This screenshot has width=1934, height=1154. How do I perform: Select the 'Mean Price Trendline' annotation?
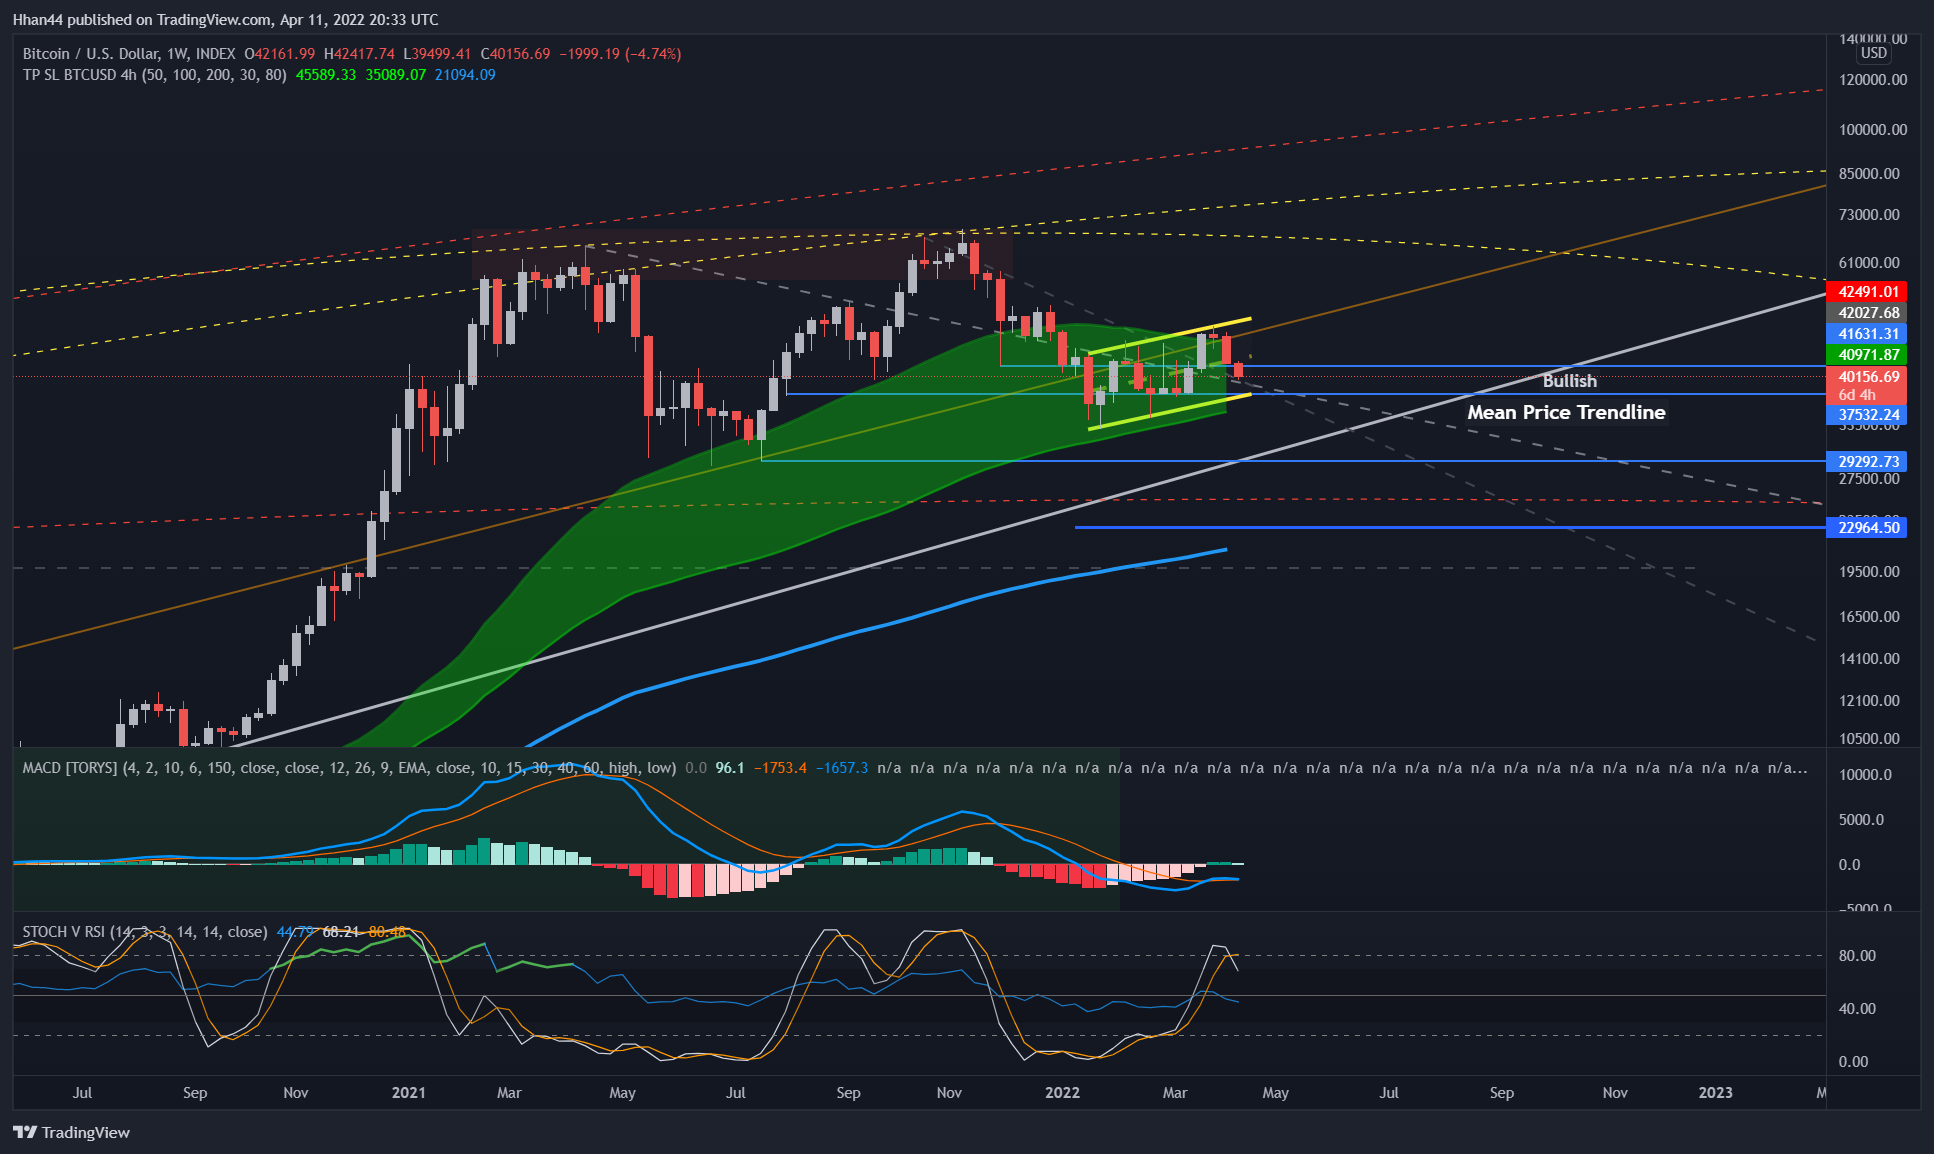point(1566,413)
